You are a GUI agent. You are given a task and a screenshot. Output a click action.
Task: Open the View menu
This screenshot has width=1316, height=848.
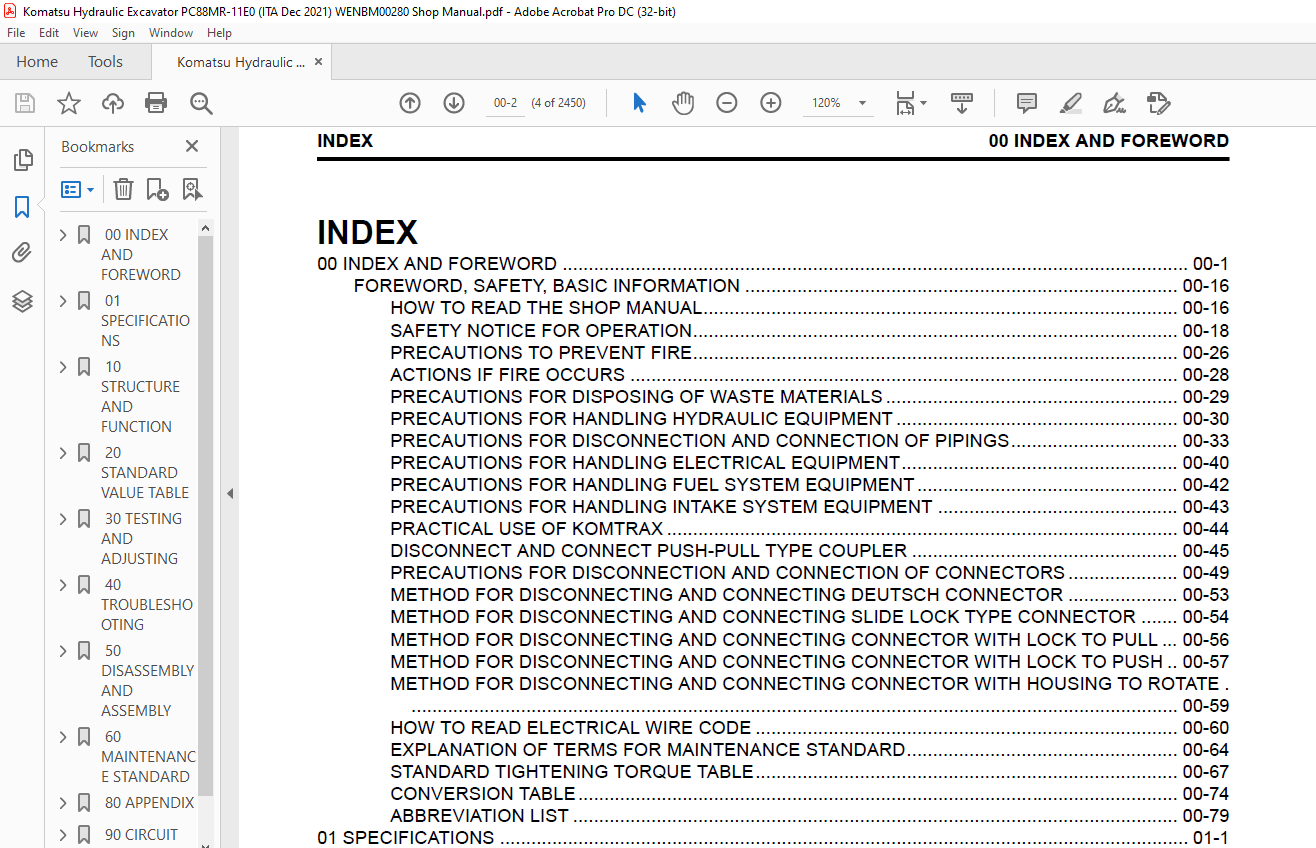[85, 33]
